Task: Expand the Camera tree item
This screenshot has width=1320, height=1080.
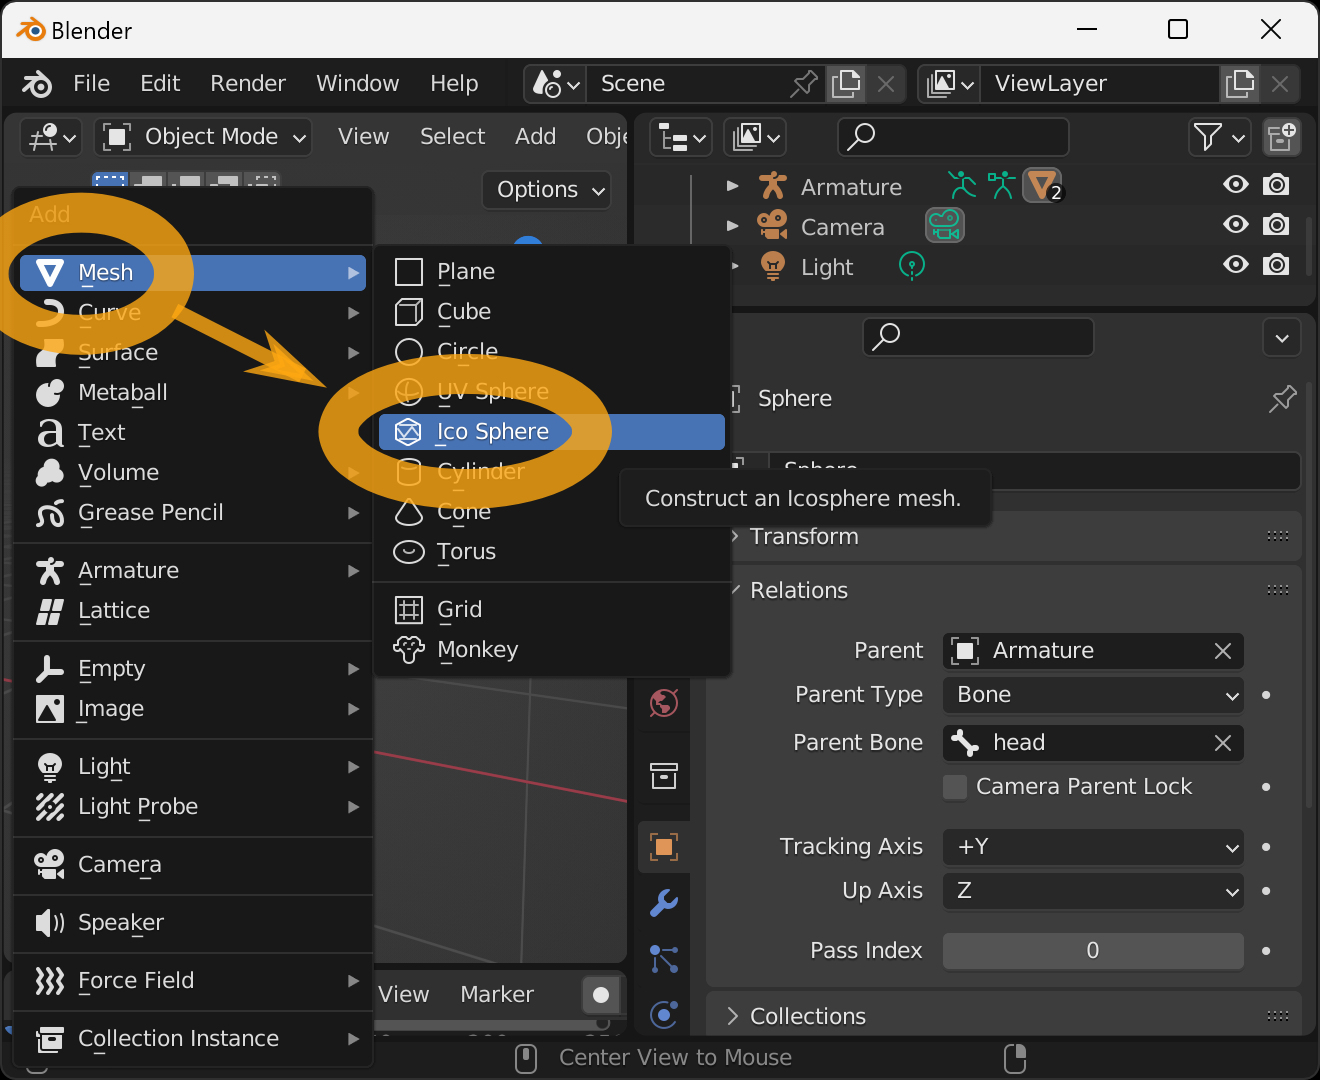Action: pos(732,226)
